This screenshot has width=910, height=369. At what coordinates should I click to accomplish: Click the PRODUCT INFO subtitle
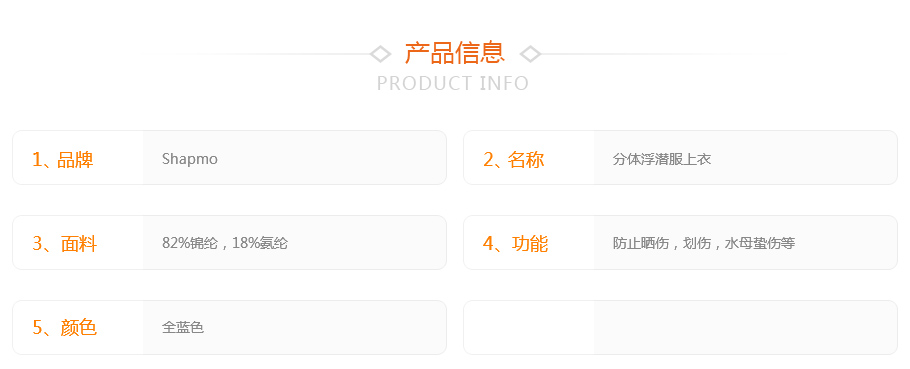pyautogui.click(x=453, y=84)
